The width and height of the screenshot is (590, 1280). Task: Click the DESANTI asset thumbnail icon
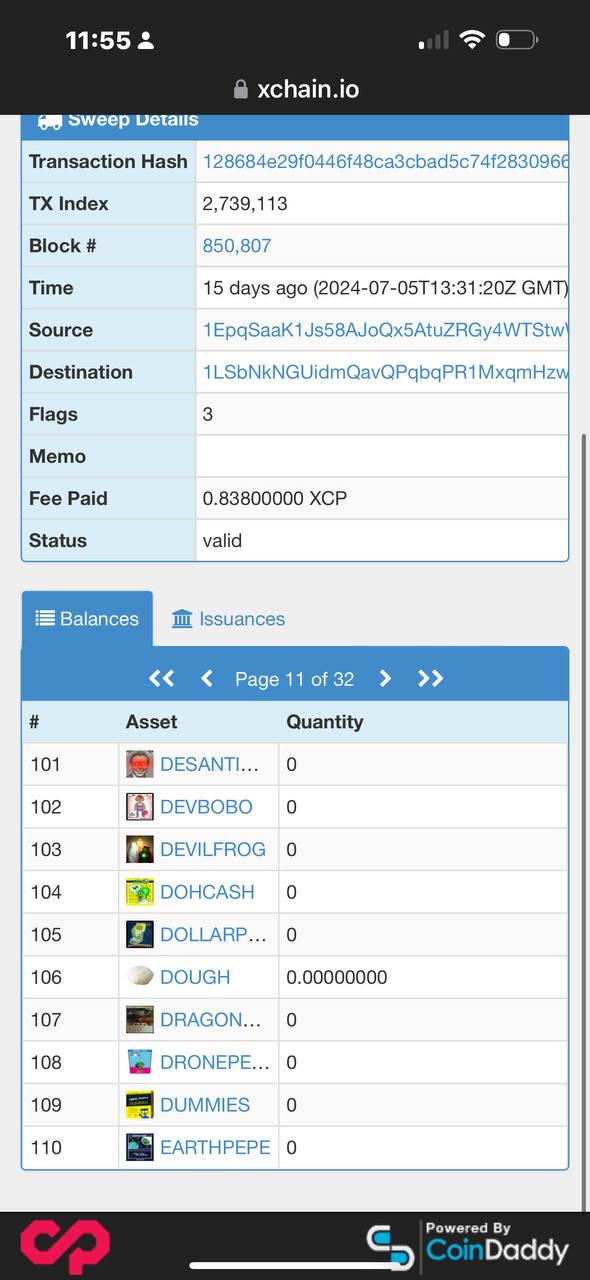(x=140, y=764)
